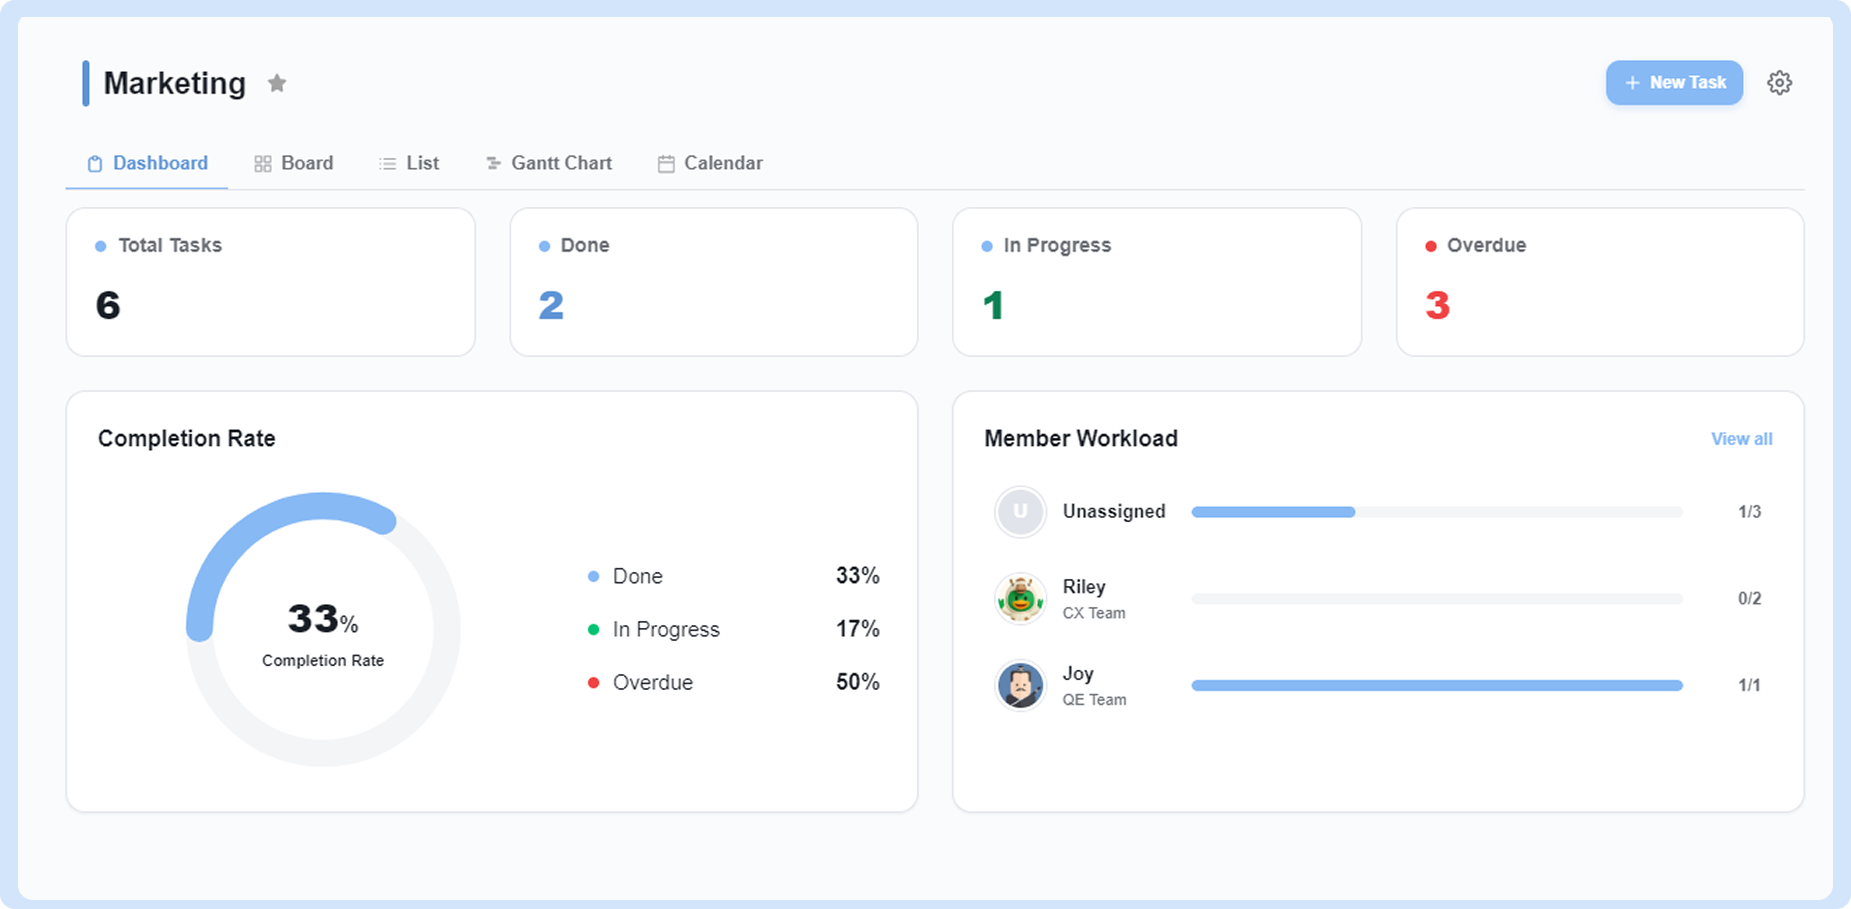This screenshot has height=909, width=1851.
Task: Switch to the Board tab
Action: (x=294, y=163)
